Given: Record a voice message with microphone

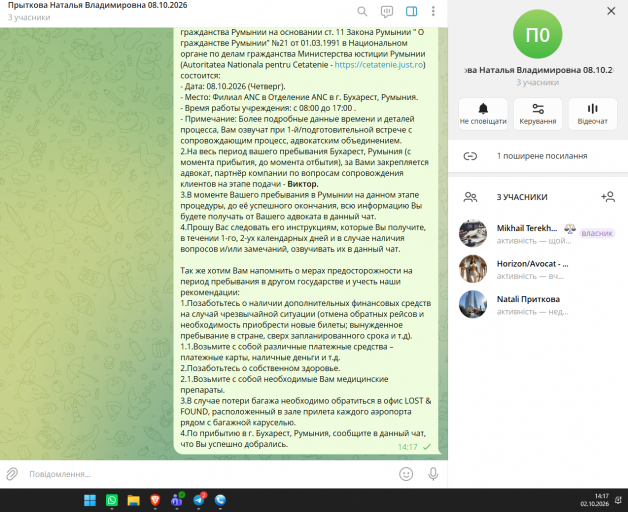Looking at the screenshot, I should click(433, 474).
